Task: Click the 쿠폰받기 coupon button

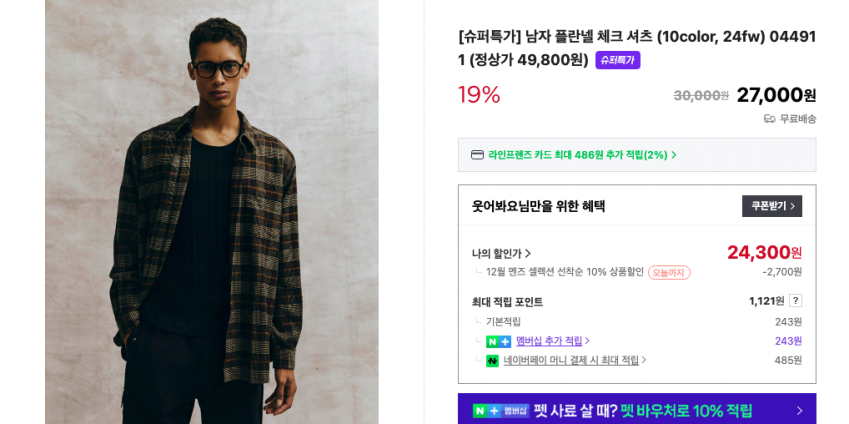Action: click(771, 206)
